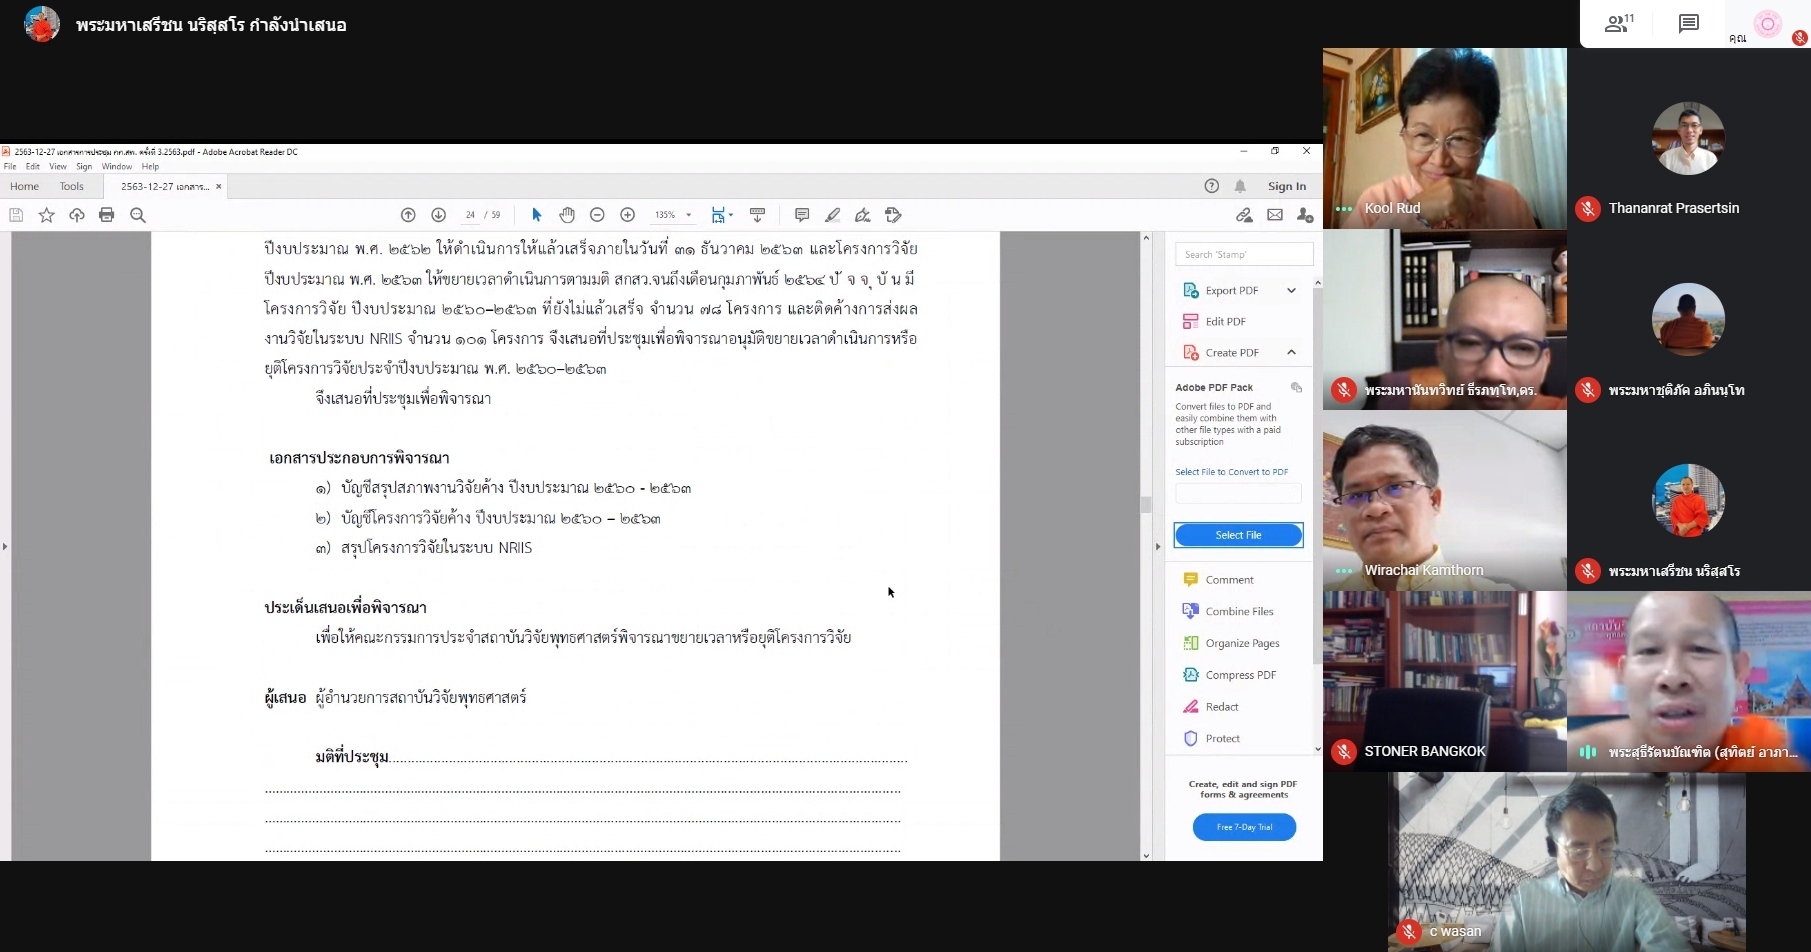Image resolution: width=1811 pixels, height=952 pixels.
Task: Switch to the Tools tab
Action: [72, 186]
